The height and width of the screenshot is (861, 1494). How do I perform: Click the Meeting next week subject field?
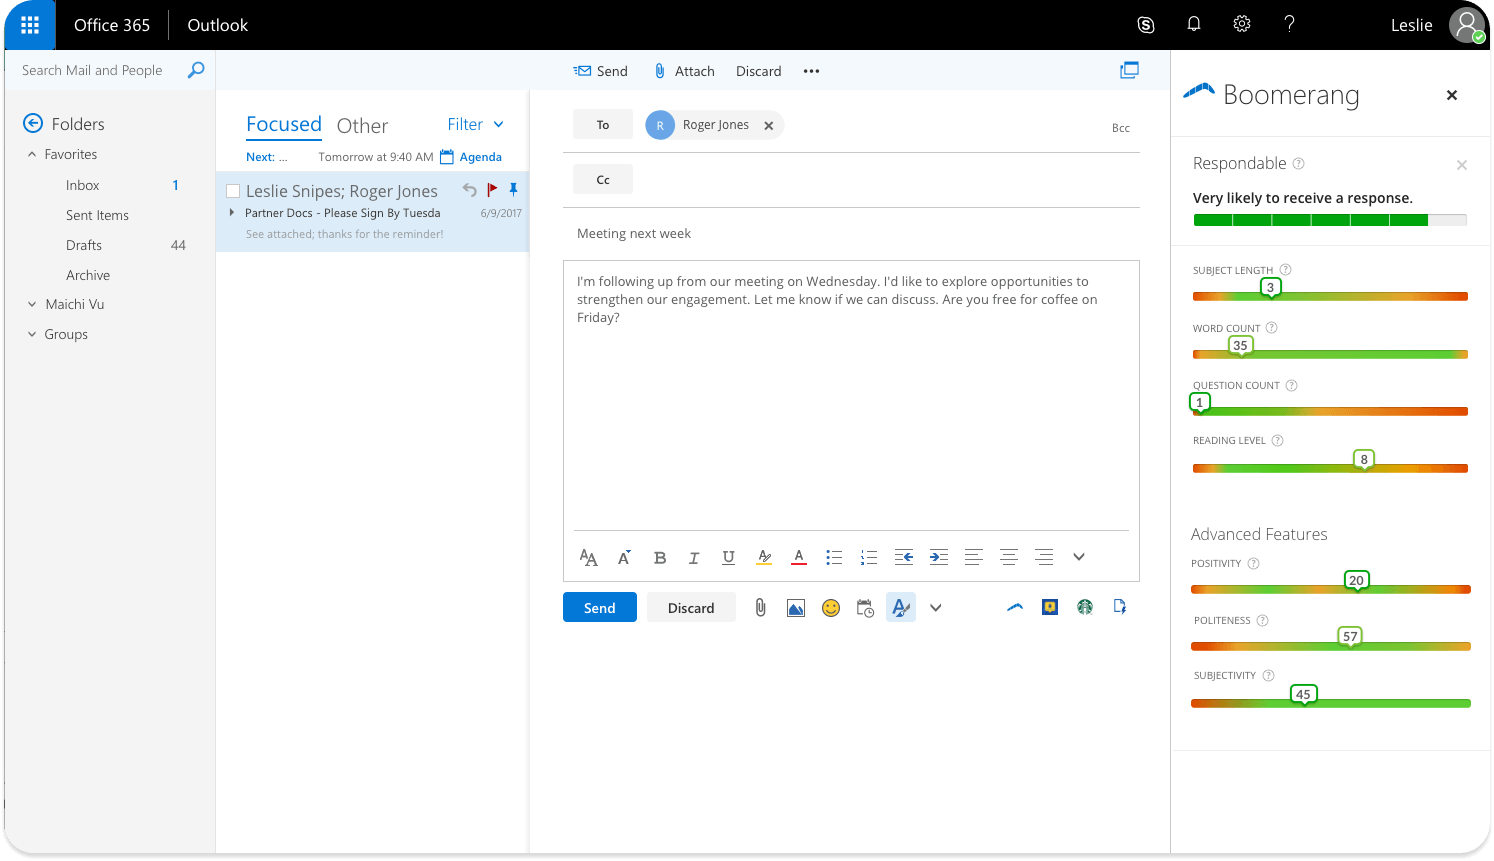coord(851,233)
